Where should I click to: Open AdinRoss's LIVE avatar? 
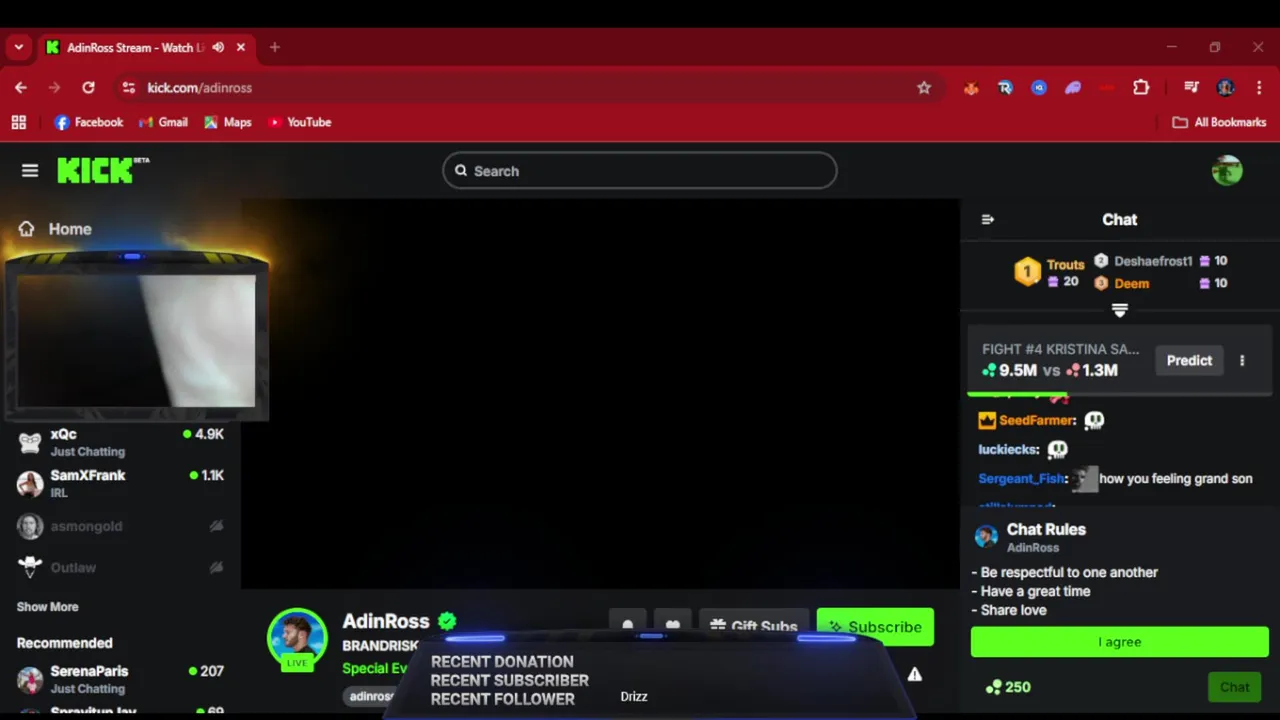pyautogui.click(x=297, y=638)
